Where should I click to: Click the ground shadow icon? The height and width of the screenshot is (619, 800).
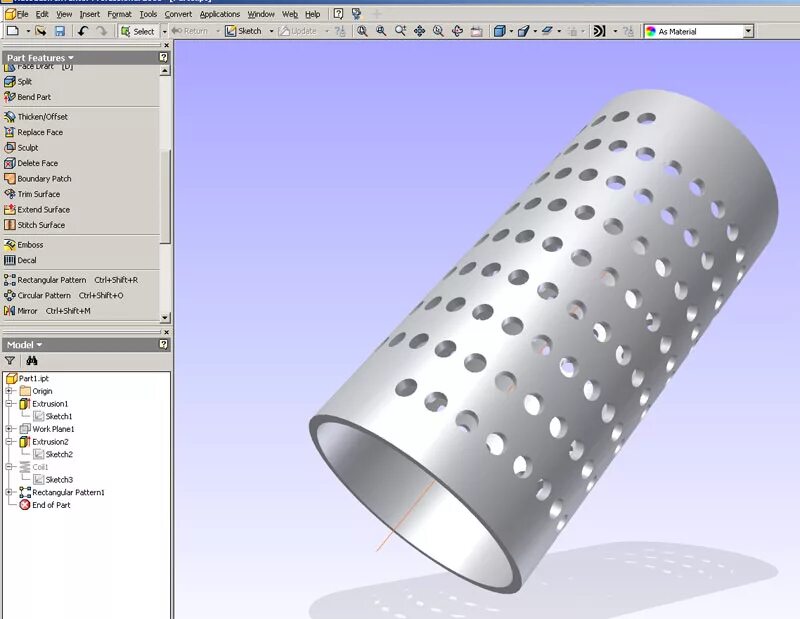[547, 31]
